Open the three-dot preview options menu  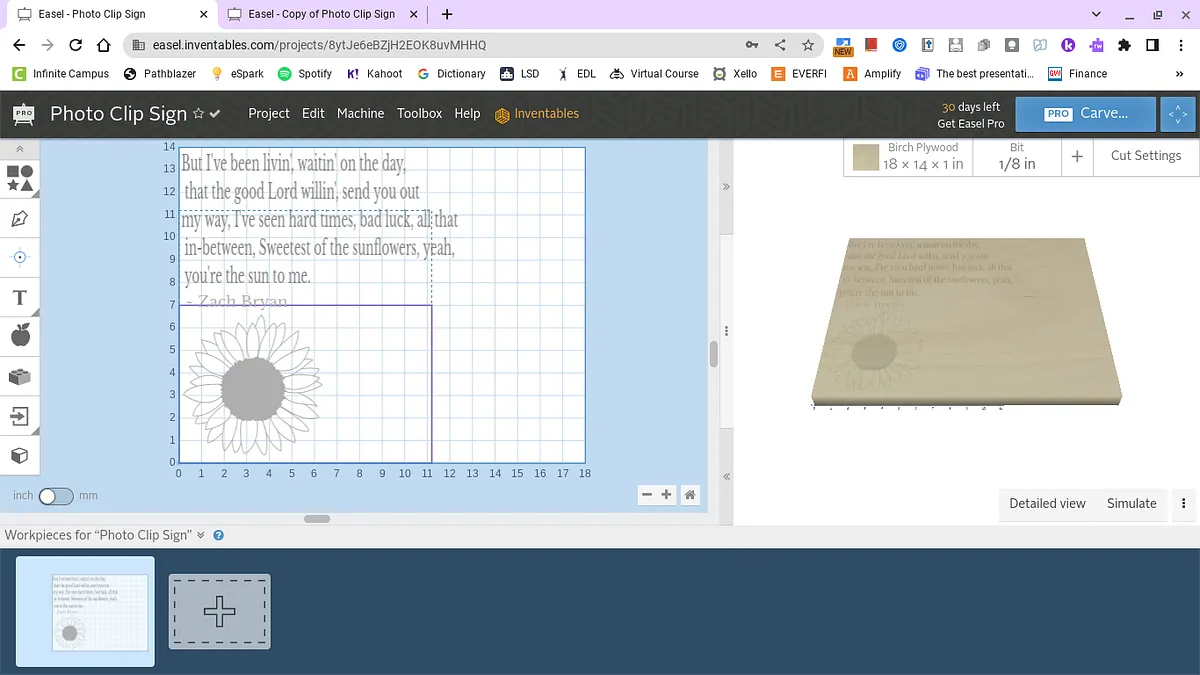pyautogui.click(x=1184, y=503)
